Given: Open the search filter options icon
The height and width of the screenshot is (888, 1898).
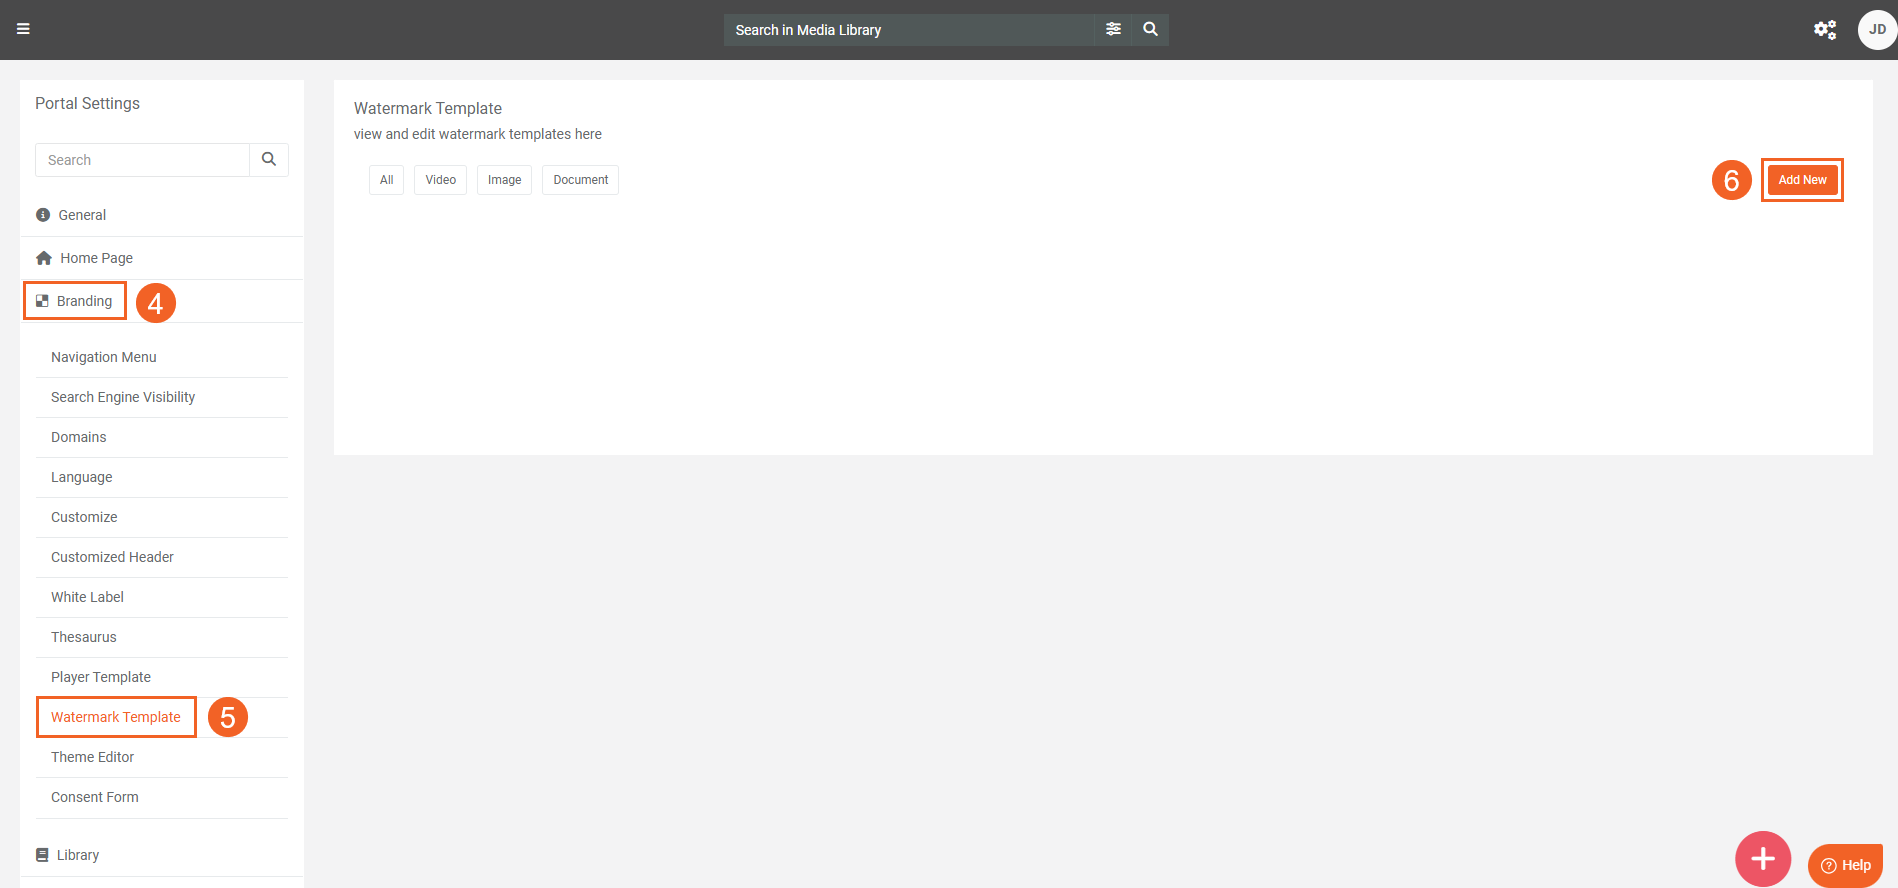Looking at the screenshot, I should 1113,29.
